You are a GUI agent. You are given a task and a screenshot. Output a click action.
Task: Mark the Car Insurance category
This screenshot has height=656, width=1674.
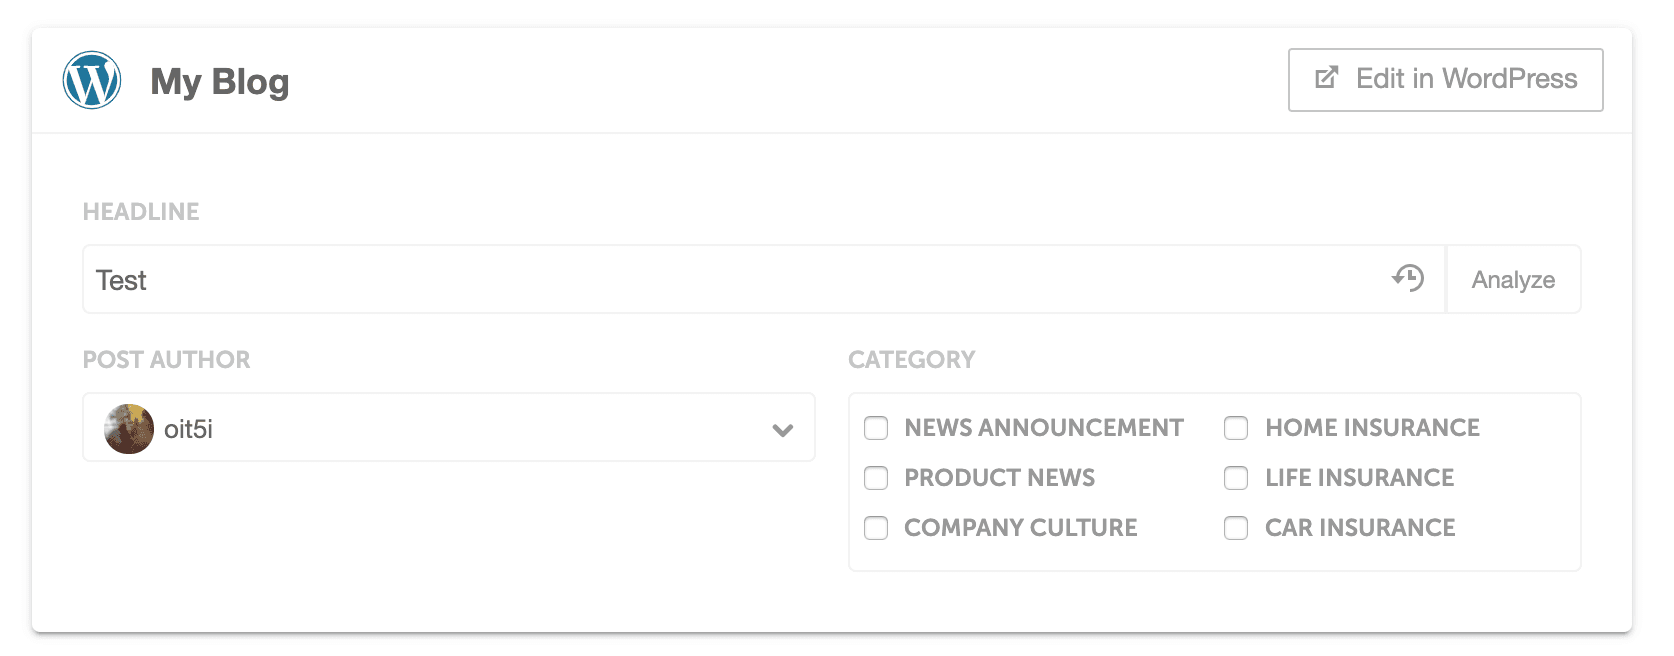(x=1236, y=528)
